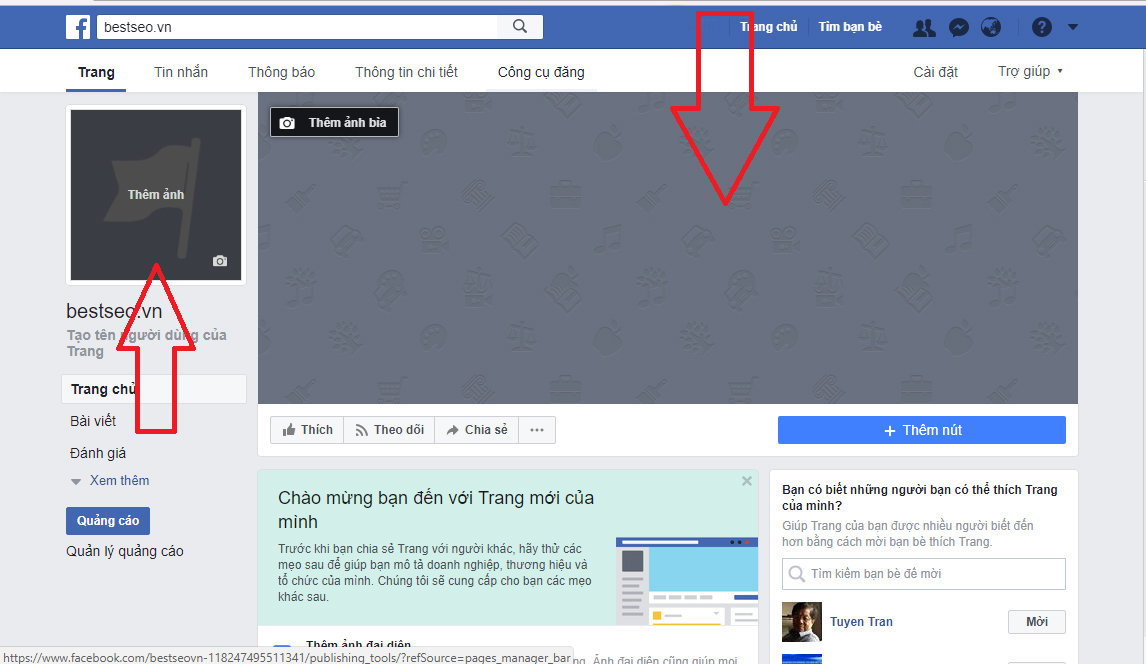Click Mời button next to Tuyen Tran
The image size is (1146, 664).
(1036, 622)
